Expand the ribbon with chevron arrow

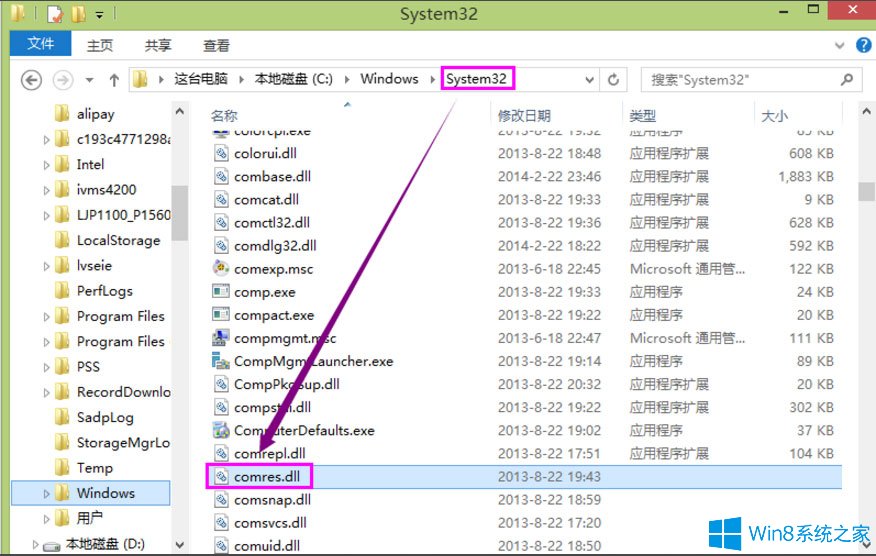839,45
